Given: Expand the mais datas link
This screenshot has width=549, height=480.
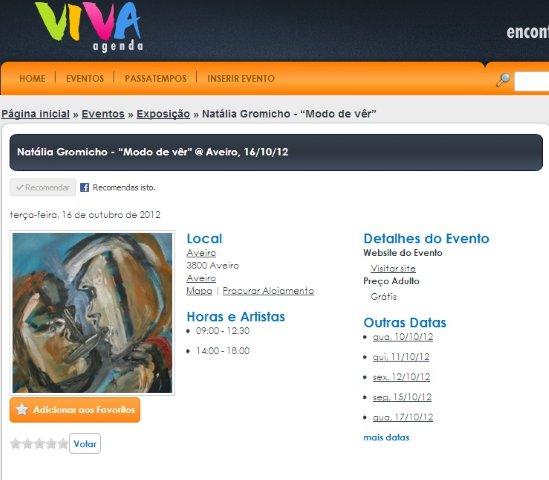Looking at the screenshot, I should point(386,437).
